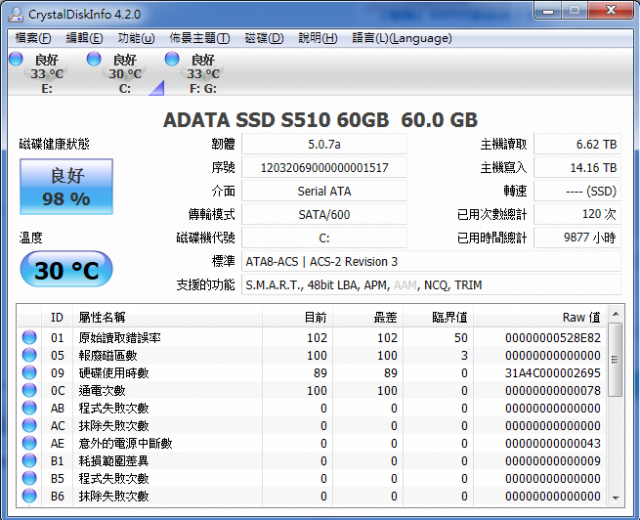The height and width of the screenshot is (520, 640).
Task: Click the attribute list scrollbar thumb
Action: tap(615, 359)
